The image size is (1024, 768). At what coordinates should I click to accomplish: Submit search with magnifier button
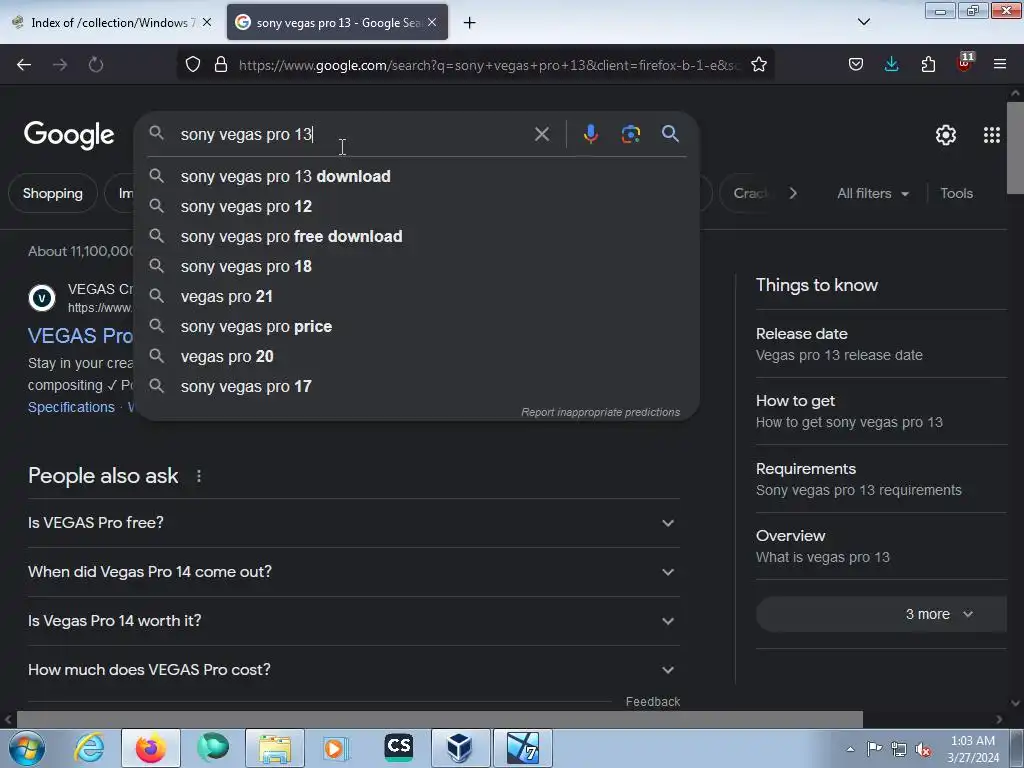click(670, 134)
